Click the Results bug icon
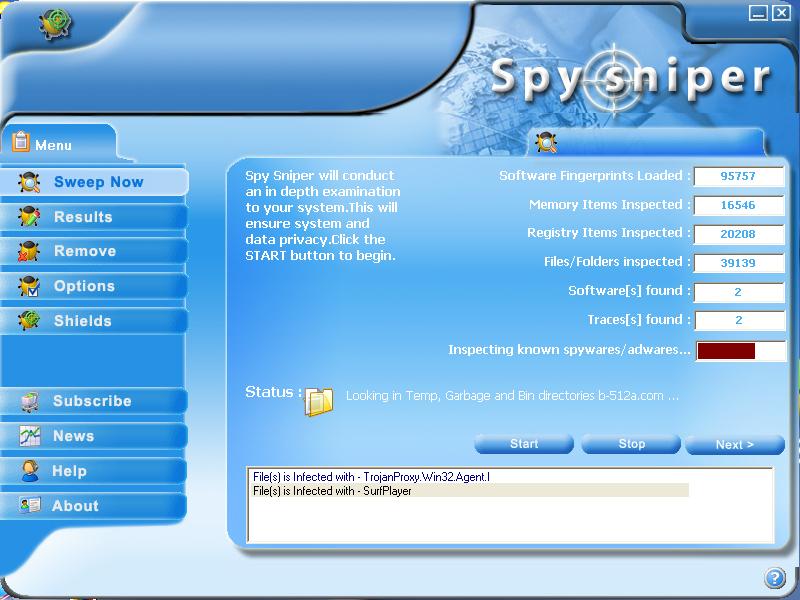Image resolution: width=800 pixels, height=600 pixels. pyautogui.click(x=29, y=217)
